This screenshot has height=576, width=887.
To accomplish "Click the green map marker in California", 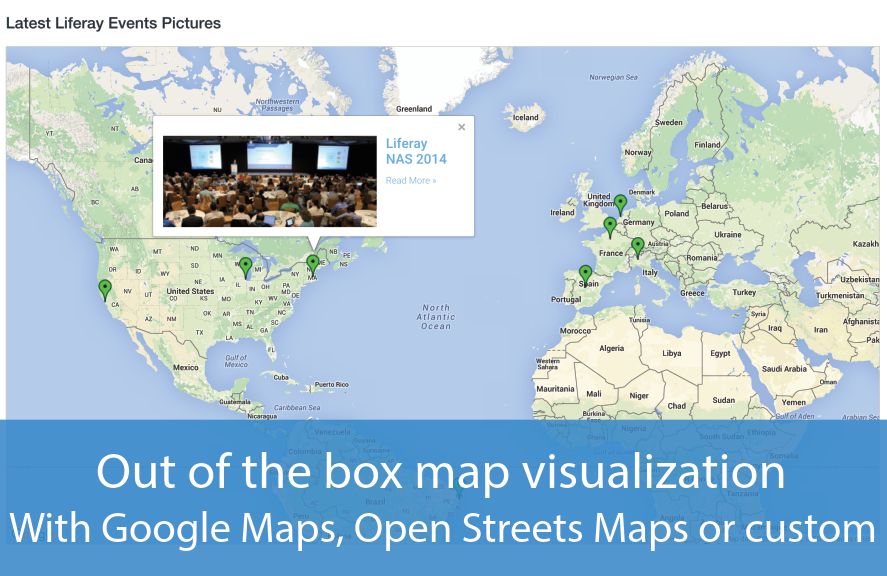I will point(105,289).
